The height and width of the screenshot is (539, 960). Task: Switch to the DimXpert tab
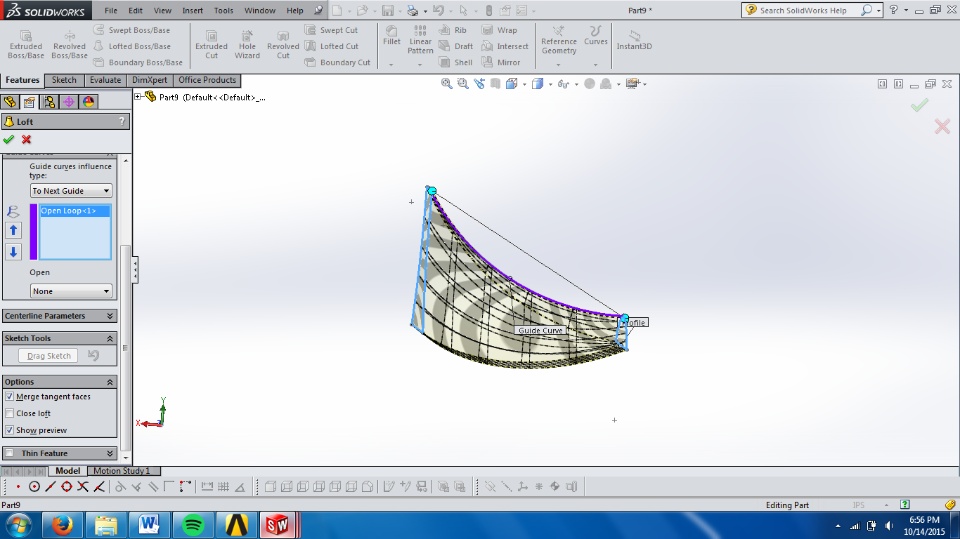pos(149,80)
